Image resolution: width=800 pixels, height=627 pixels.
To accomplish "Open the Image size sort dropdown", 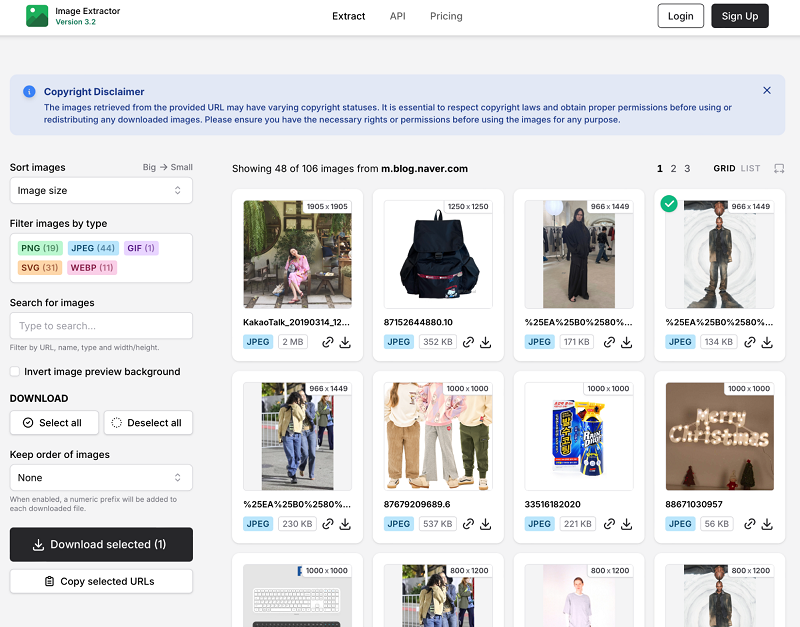I will pyautogui.click(x=101, y=190).
